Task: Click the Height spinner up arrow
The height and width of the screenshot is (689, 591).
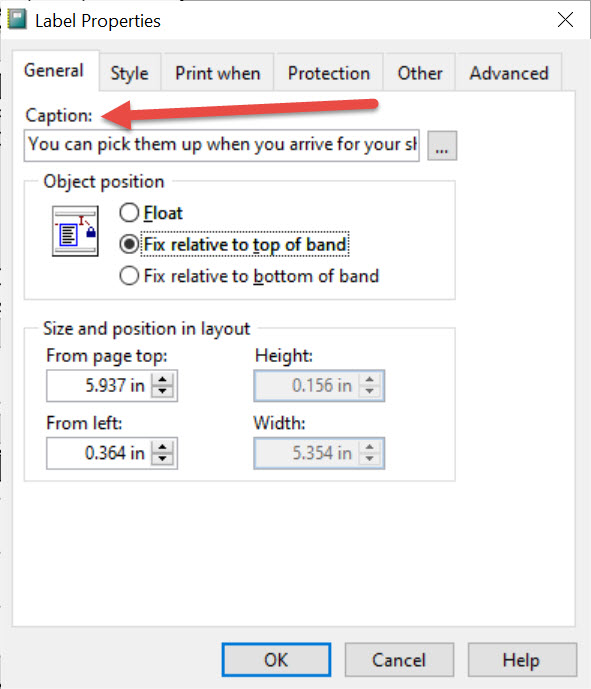Action: pyautogui.click(x=370, y=380)
